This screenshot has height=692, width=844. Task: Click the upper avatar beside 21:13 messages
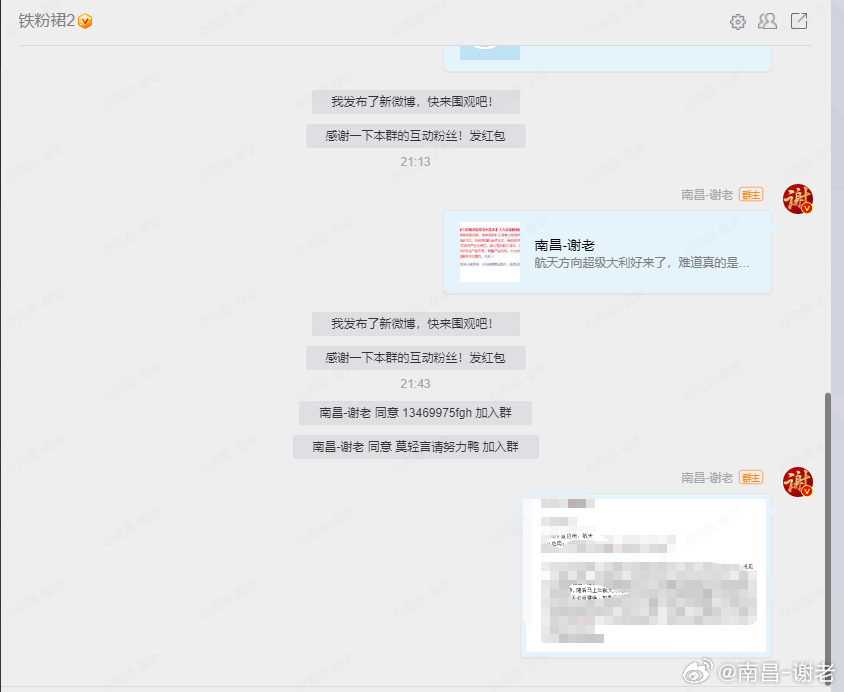coord(798,199)
